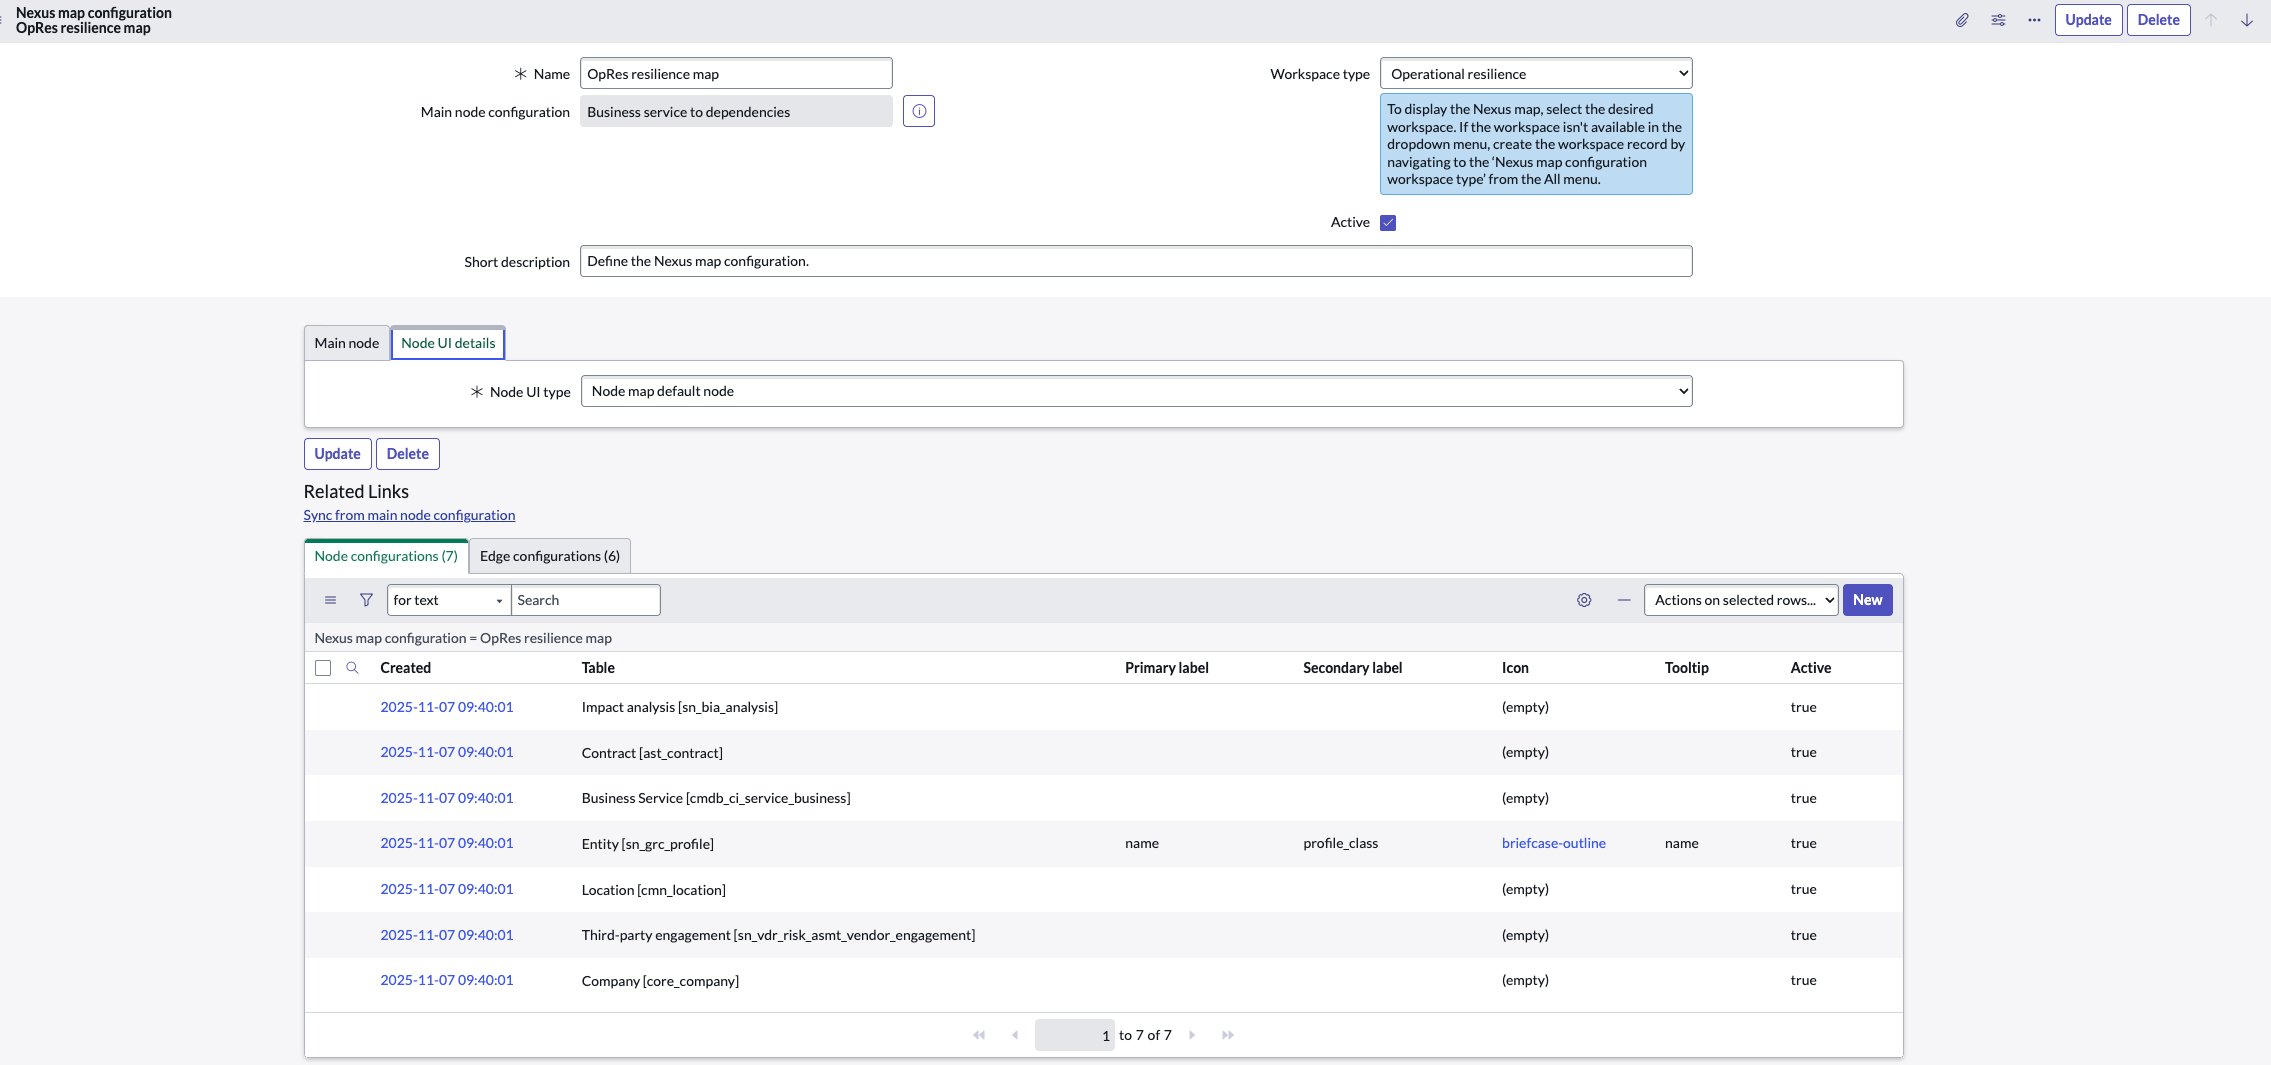Click the lower Delete button
This screenshot has height=1065, width=2271.
(407, 454)
